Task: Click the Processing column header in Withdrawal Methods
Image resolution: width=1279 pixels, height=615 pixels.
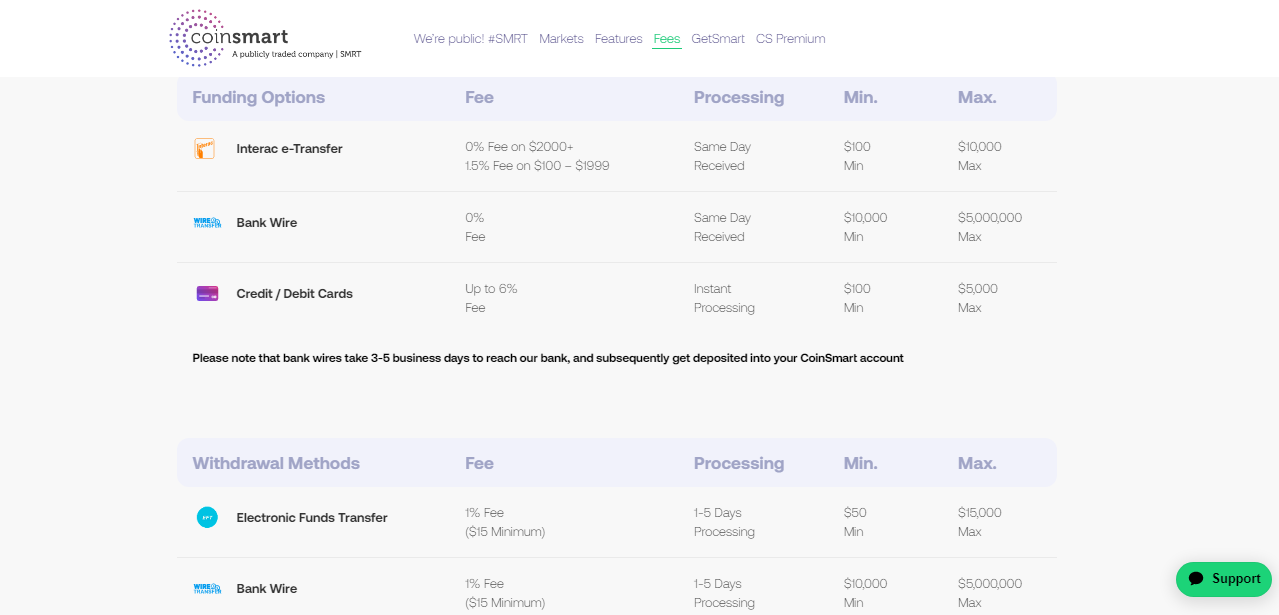Action: click(739, 464)
